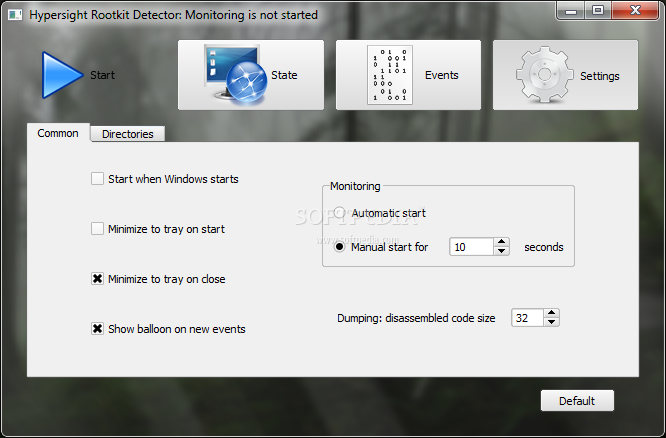This screenshot has width=666, height=438.
Task: Select the Automatic start radio option
Action: [339, 212]
